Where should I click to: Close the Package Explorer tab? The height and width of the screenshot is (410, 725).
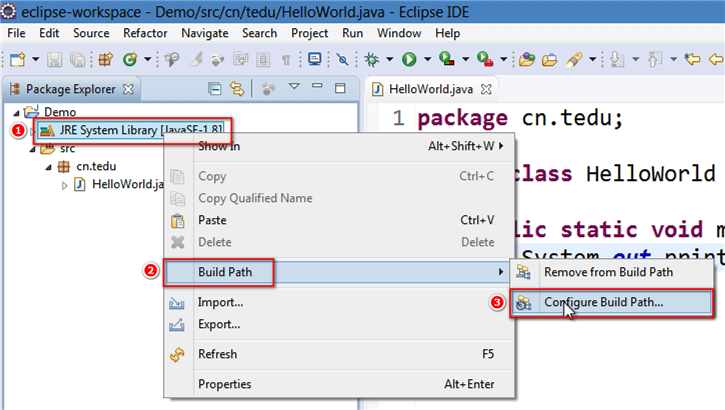pyautogui.click(x=128, y=89)
